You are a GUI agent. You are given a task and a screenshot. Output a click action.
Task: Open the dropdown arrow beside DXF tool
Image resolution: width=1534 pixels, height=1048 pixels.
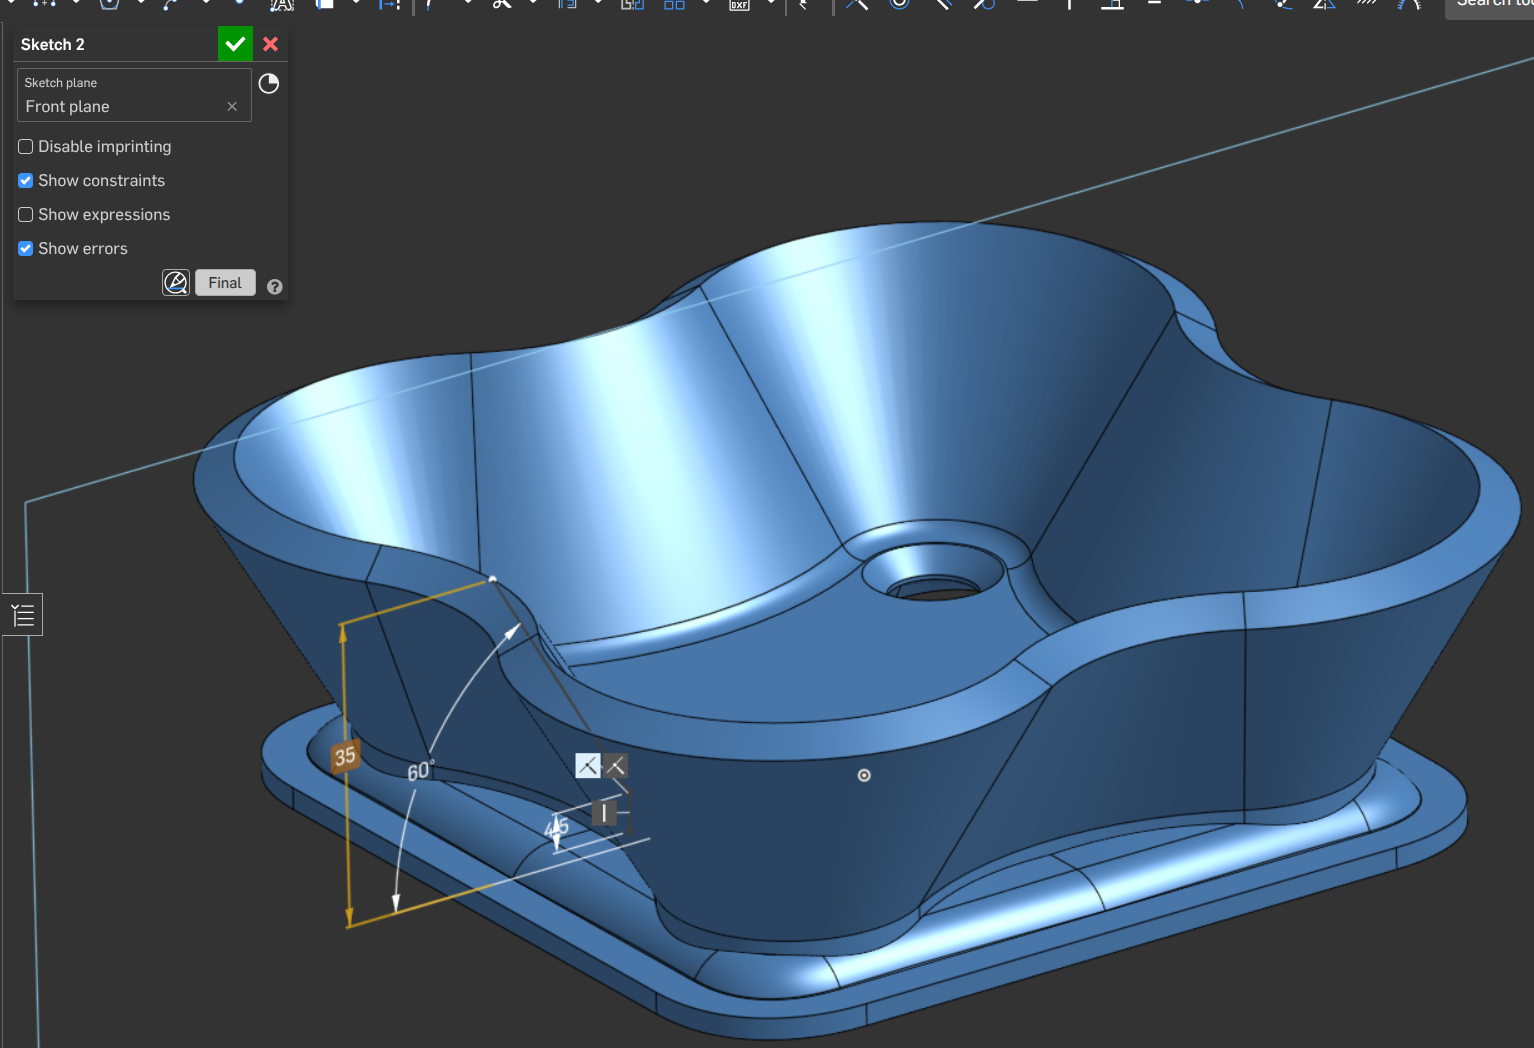[x=771, y=4]
